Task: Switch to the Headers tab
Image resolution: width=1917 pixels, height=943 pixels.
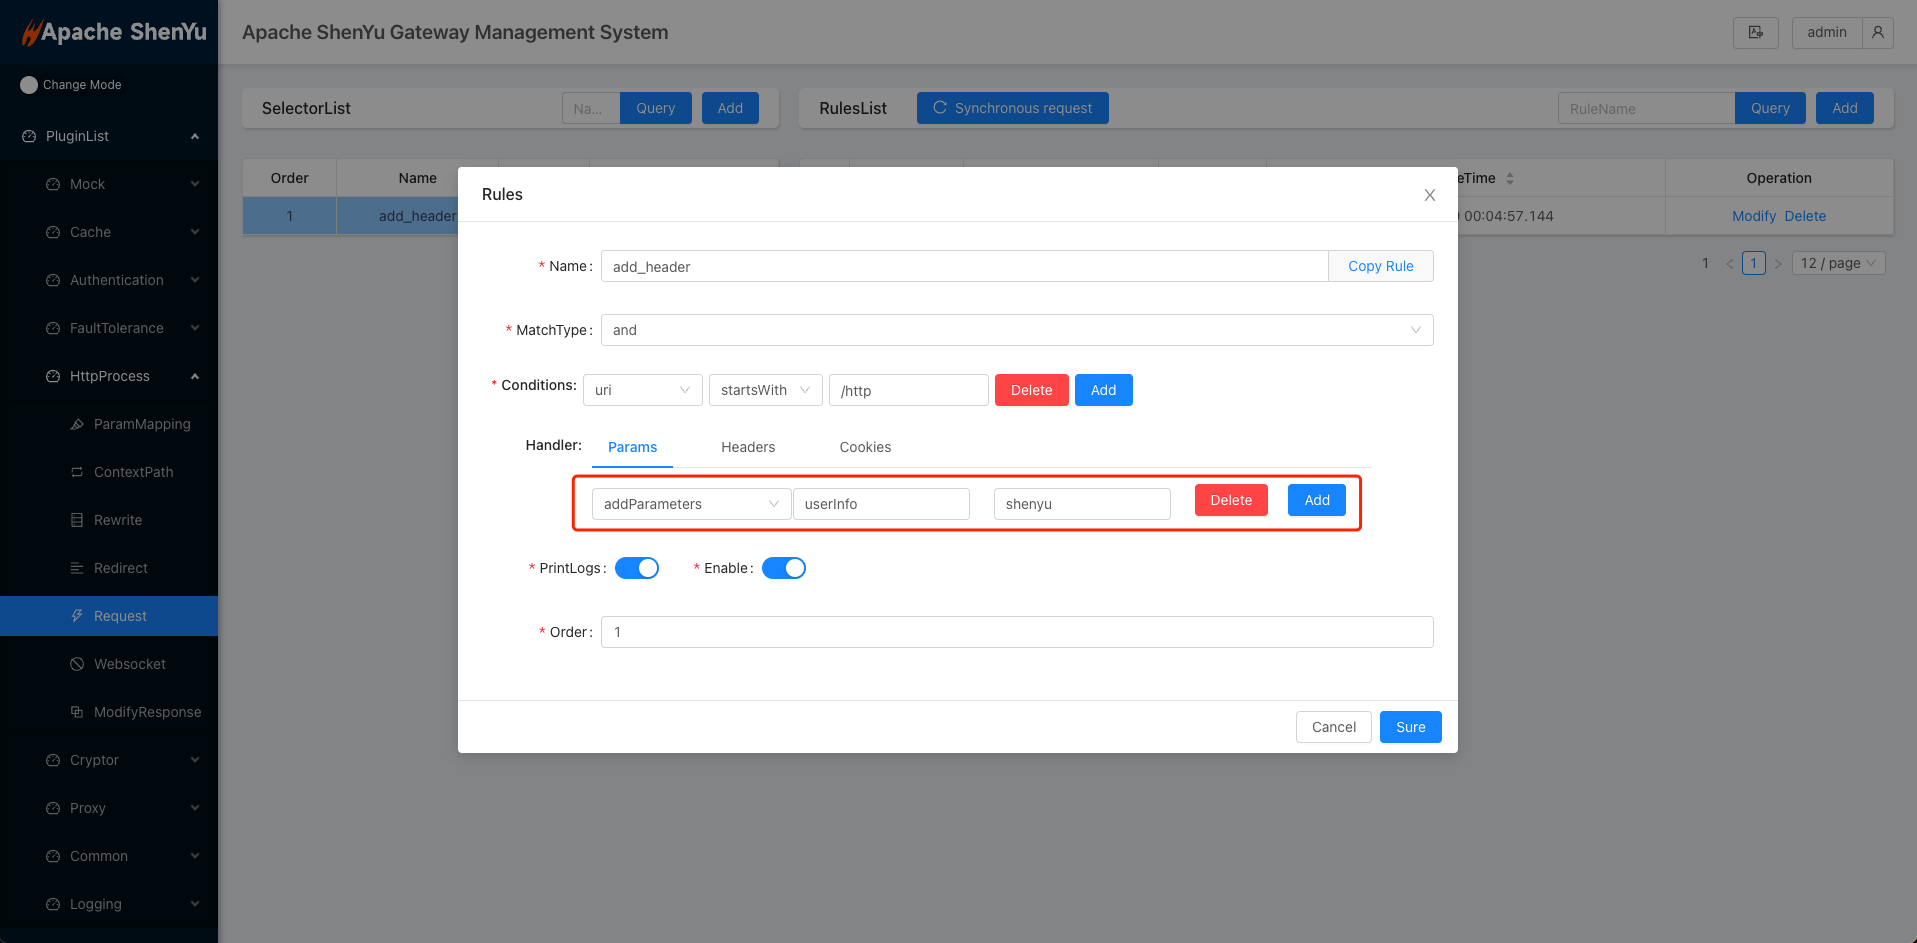Action: [747, 447]
